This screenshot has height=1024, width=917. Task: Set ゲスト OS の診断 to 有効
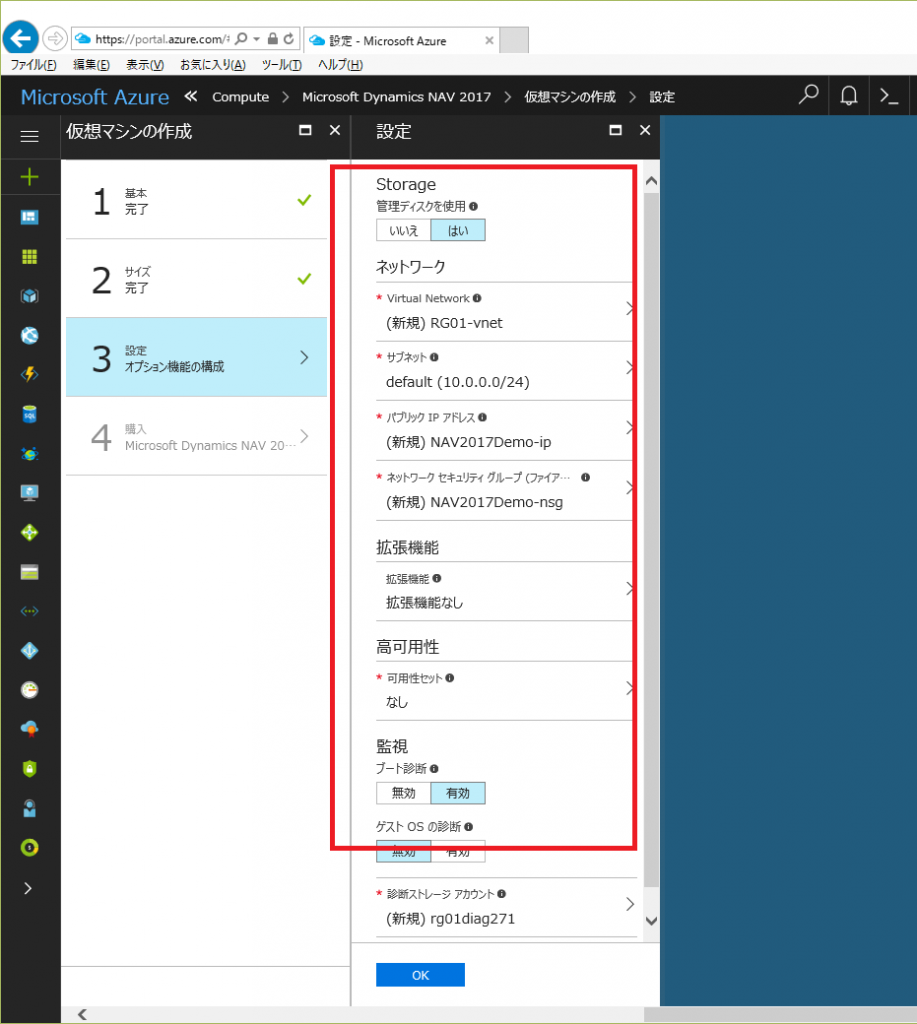coord(458,852)
